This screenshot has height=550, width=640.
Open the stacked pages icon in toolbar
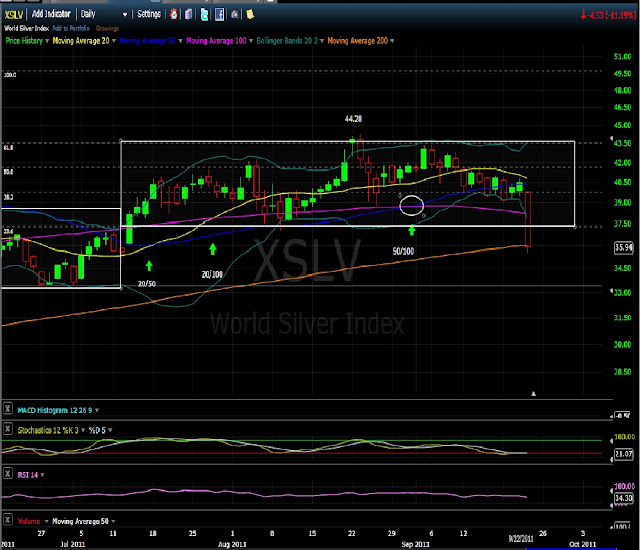pos(189,14)
